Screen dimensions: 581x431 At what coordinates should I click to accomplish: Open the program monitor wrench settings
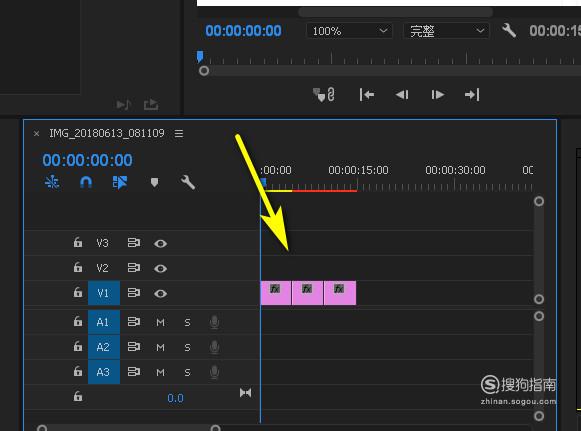tap(509, 31)
